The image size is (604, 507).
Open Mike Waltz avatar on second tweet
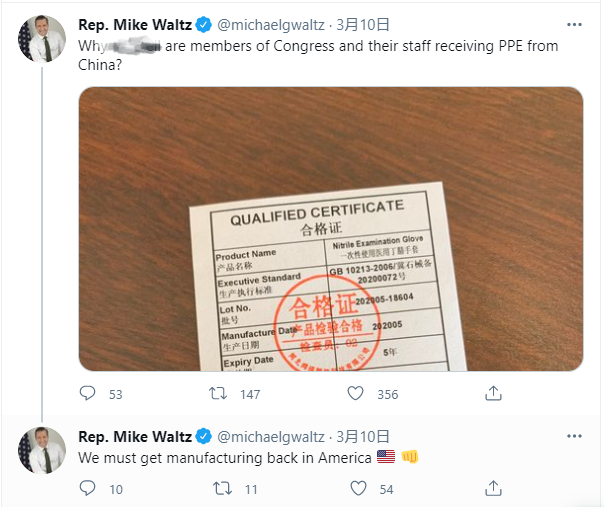40,451
